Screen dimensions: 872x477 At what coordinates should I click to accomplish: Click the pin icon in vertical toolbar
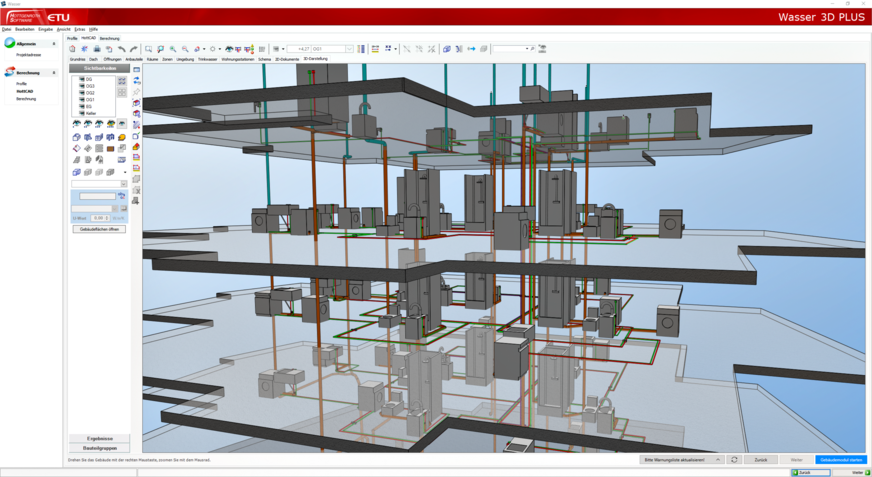click(136, 92)
